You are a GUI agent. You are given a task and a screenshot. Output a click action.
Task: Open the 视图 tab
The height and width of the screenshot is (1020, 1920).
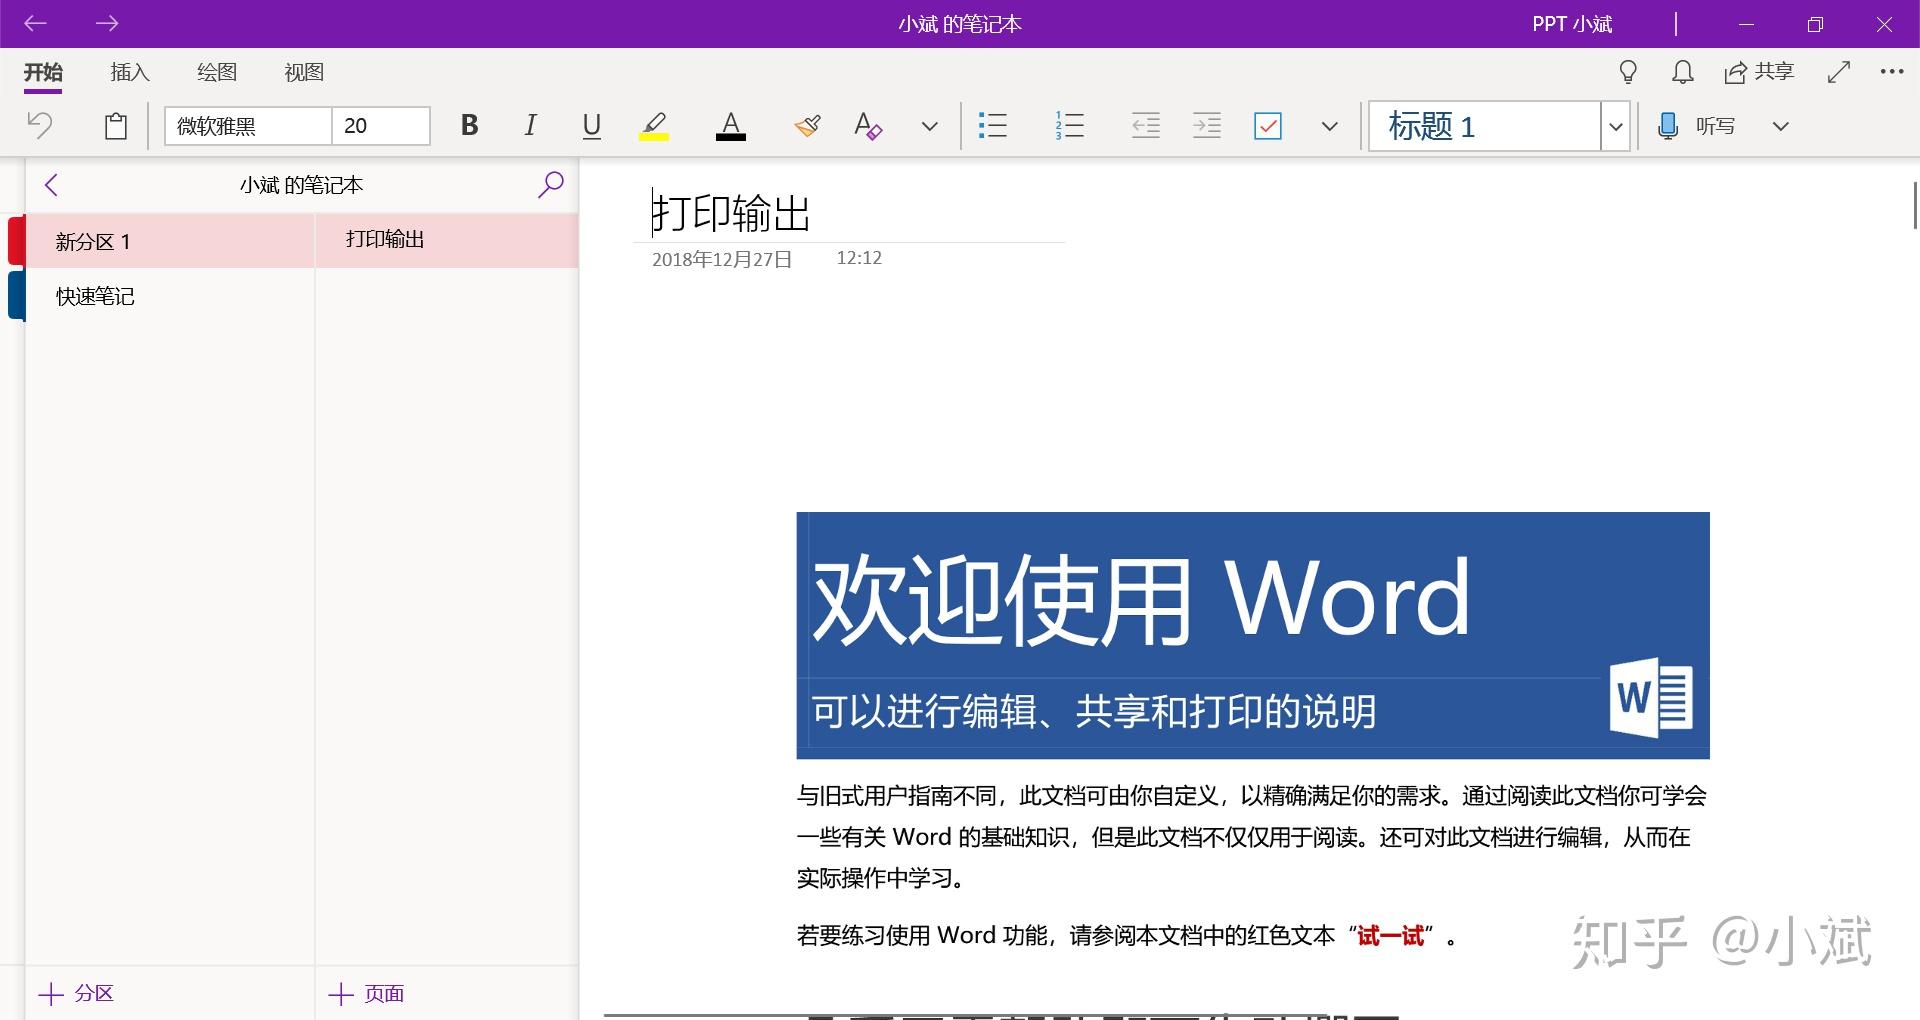pos(304,72)
